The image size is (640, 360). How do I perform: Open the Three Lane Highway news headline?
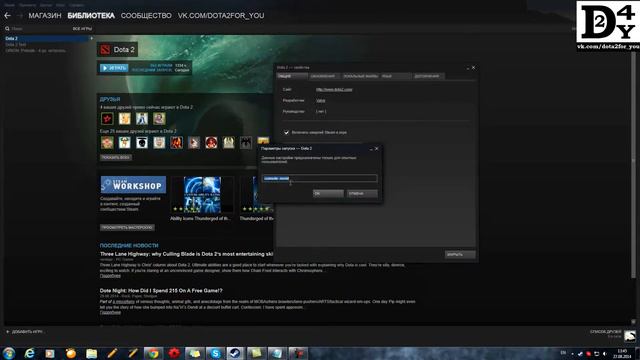(x=187, y=254)
